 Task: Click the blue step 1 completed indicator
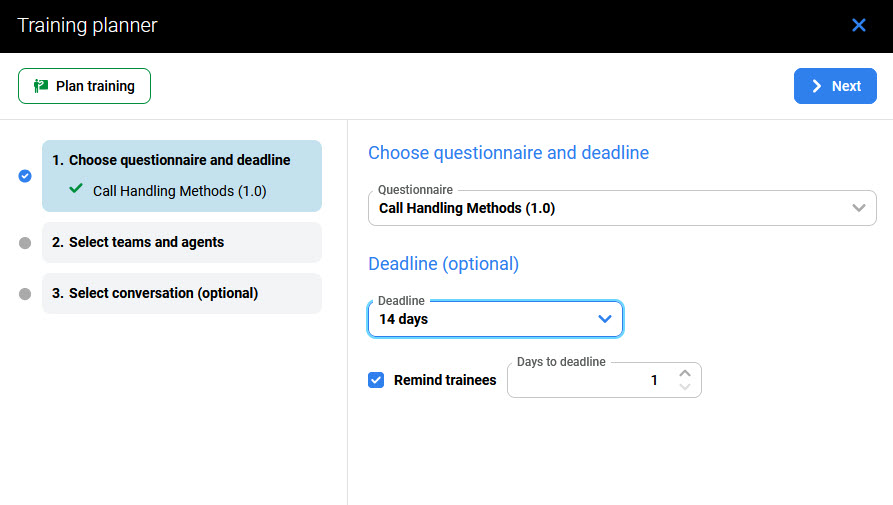pos(25,176)
